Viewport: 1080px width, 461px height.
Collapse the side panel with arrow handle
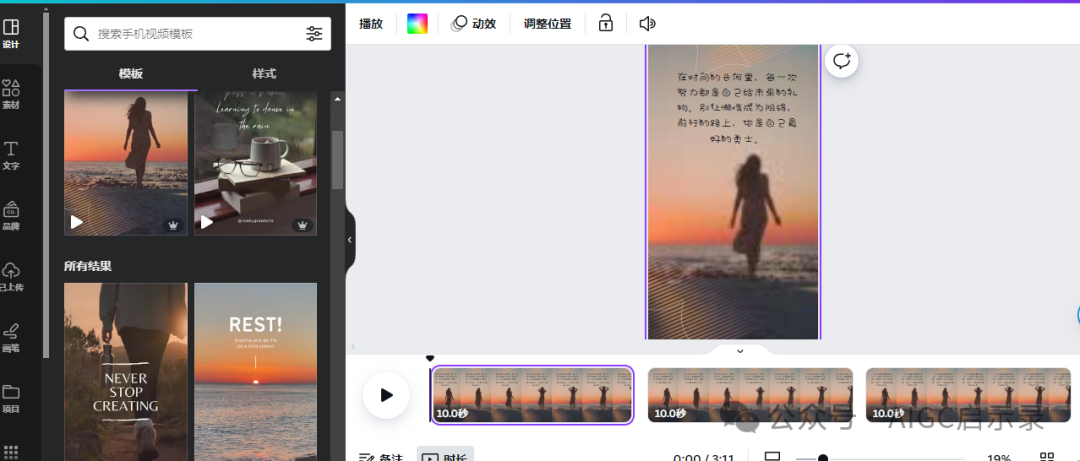[x=350, y=240]
